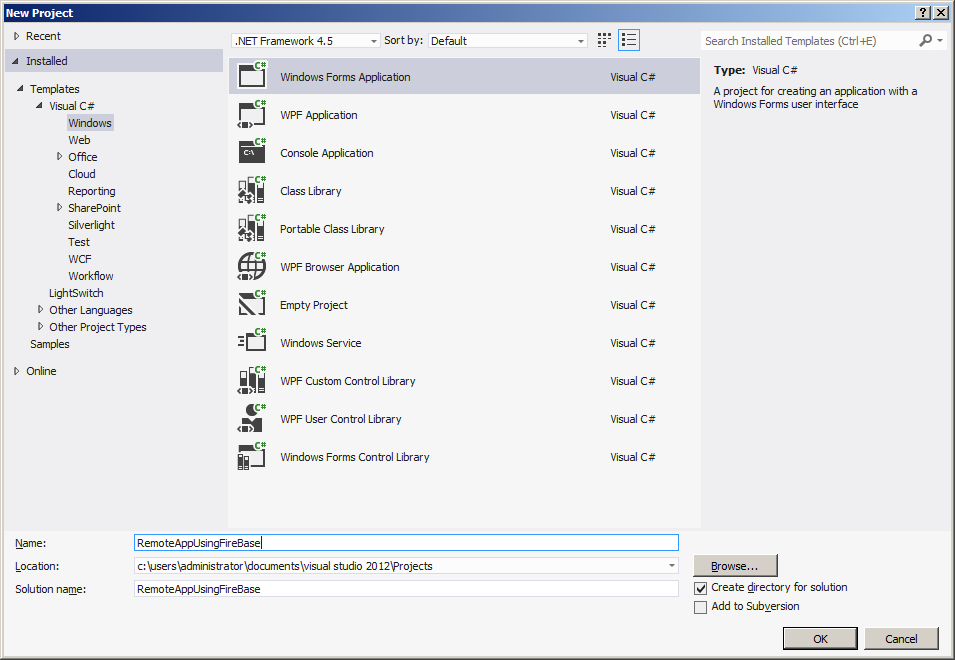Screen dimensions: 955x660
Task: Click the Browse... button
Action: coord(735,566)
